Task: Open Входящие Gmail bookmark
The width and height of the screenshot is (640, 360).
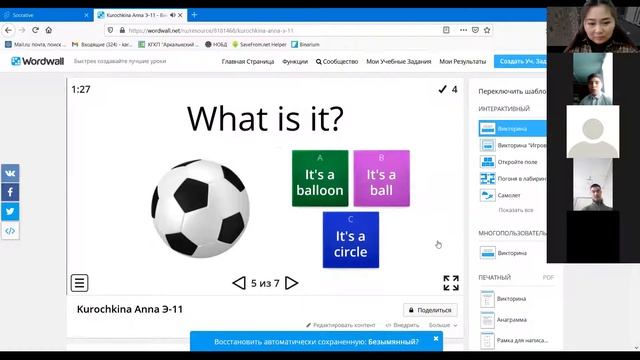Action: (x=102, y=44)
